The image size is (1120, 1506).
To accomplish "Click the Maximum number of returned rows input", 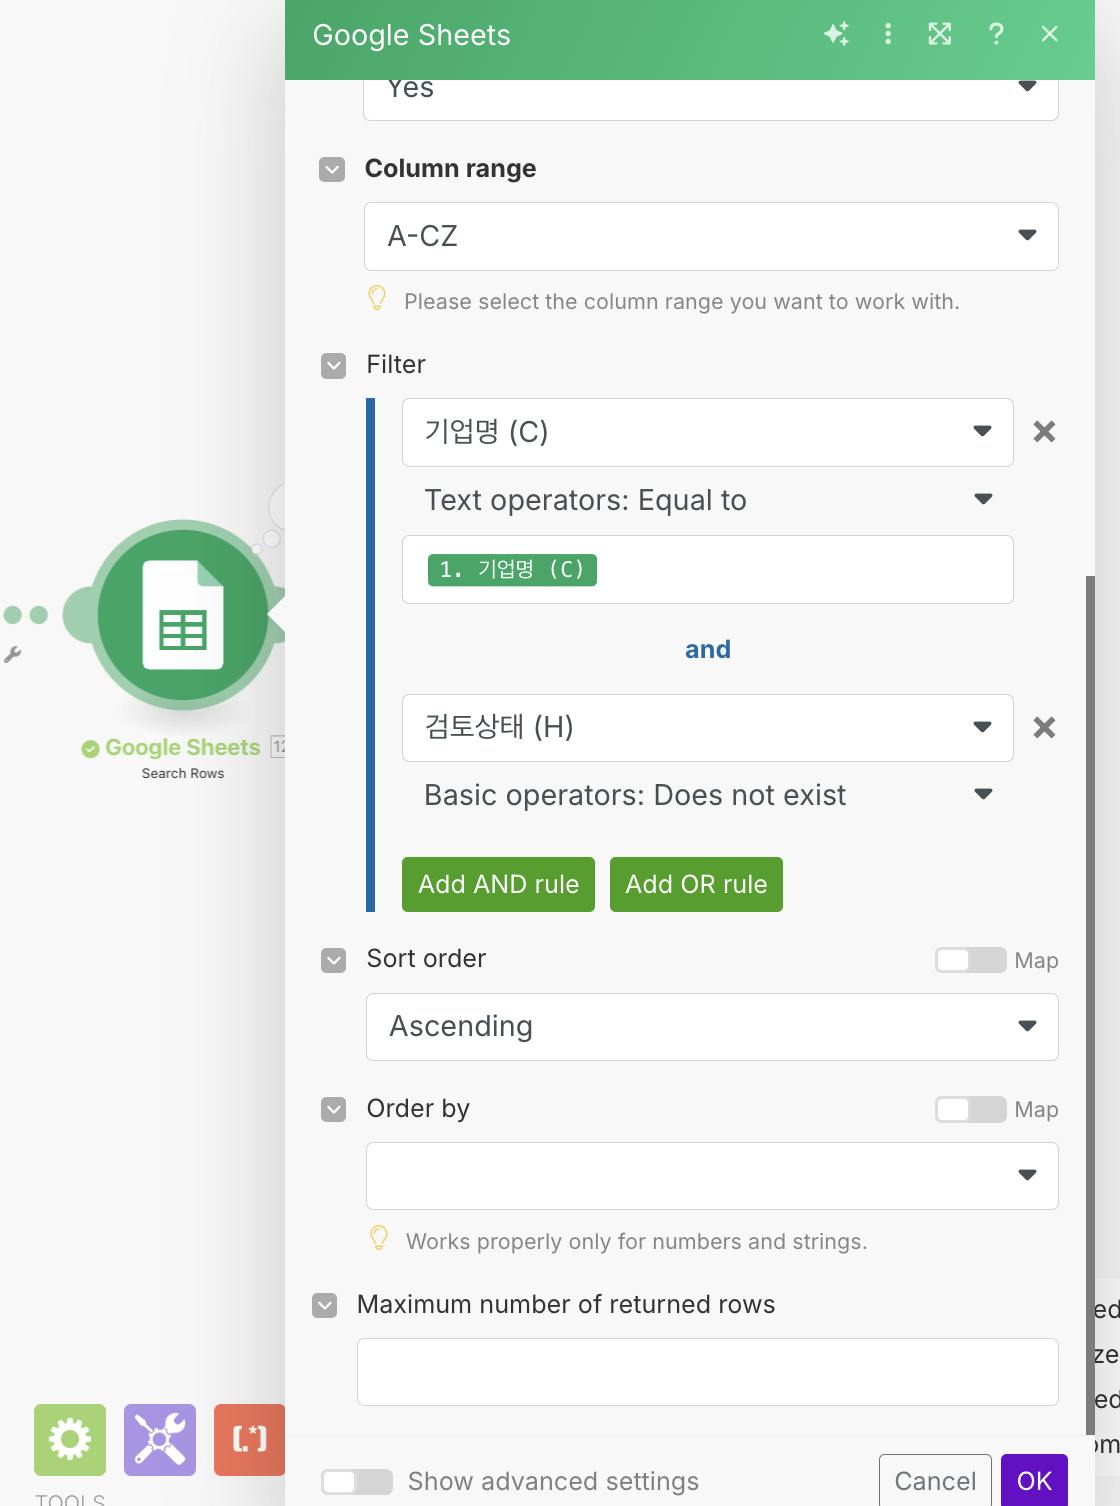I will 708,1372.
